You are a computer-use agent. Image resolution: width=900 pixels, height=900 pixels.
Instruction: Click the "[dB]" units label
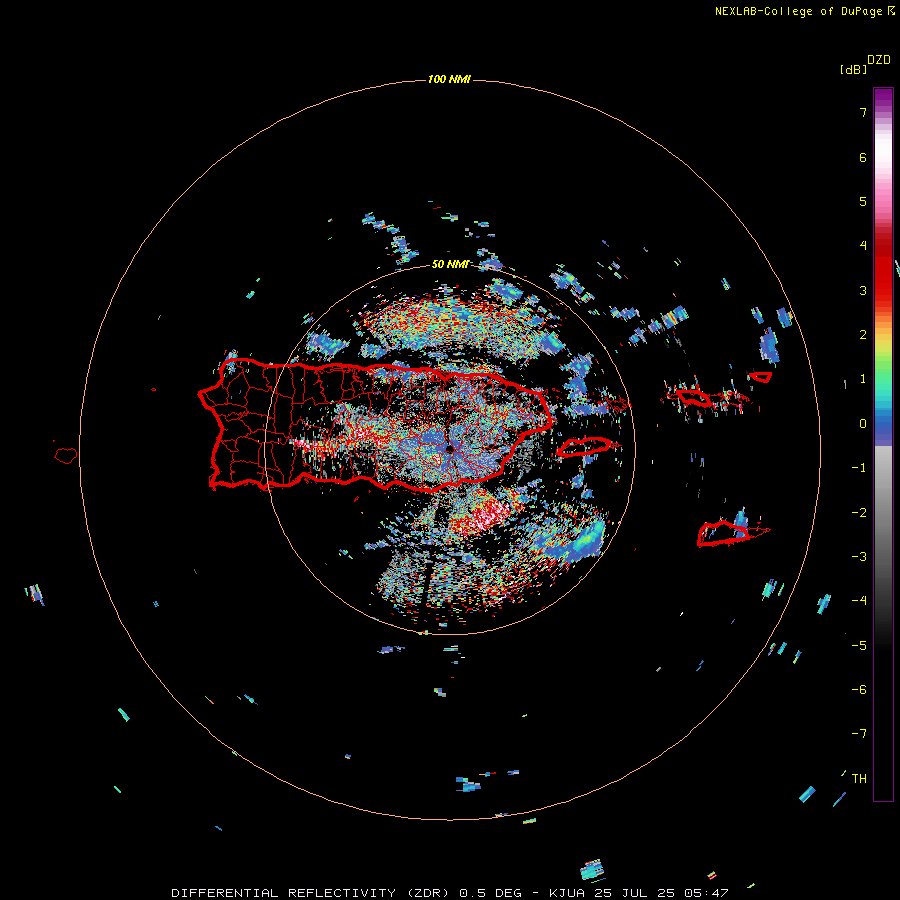pos(853,69)
